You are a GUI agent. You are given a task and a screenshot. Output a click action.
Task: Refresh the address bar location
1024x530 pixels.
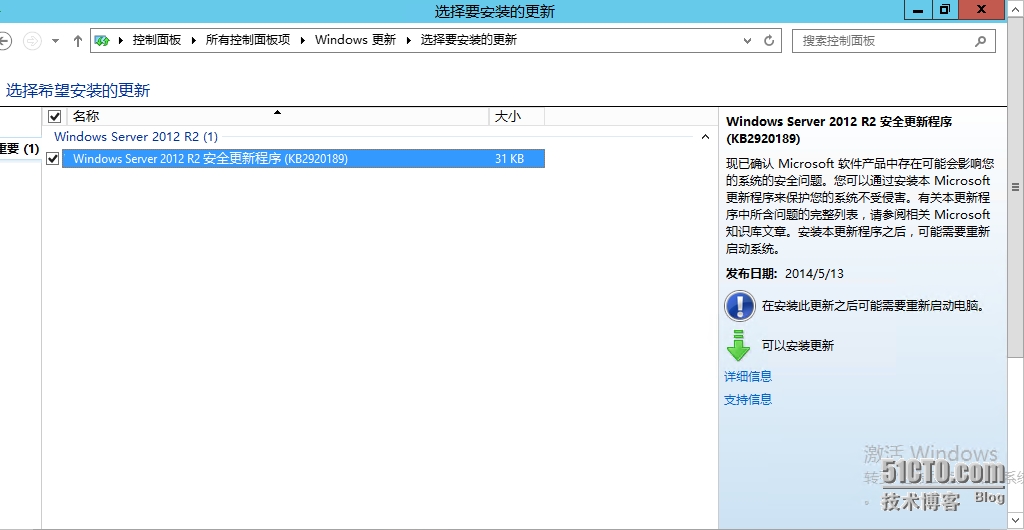769,40
